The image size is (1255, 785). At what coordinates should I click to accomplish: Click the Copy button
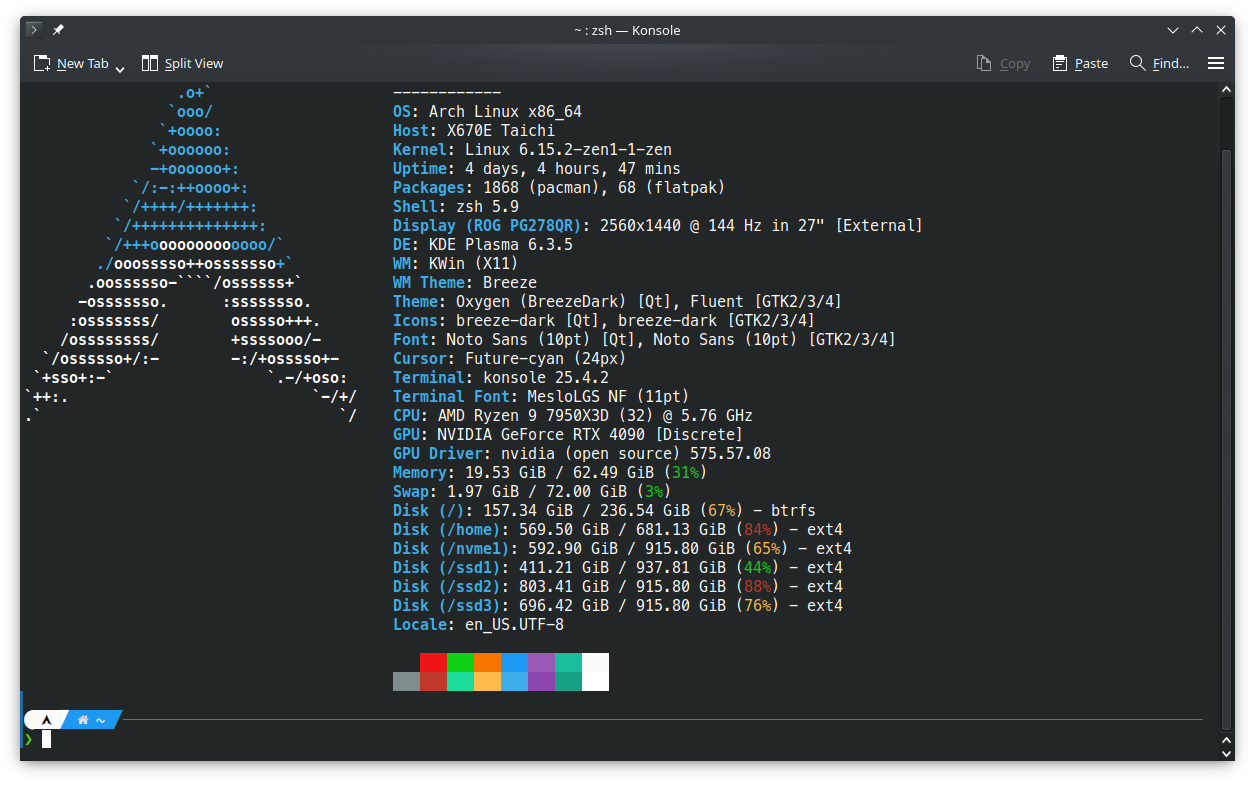(x=1003, y=63)
